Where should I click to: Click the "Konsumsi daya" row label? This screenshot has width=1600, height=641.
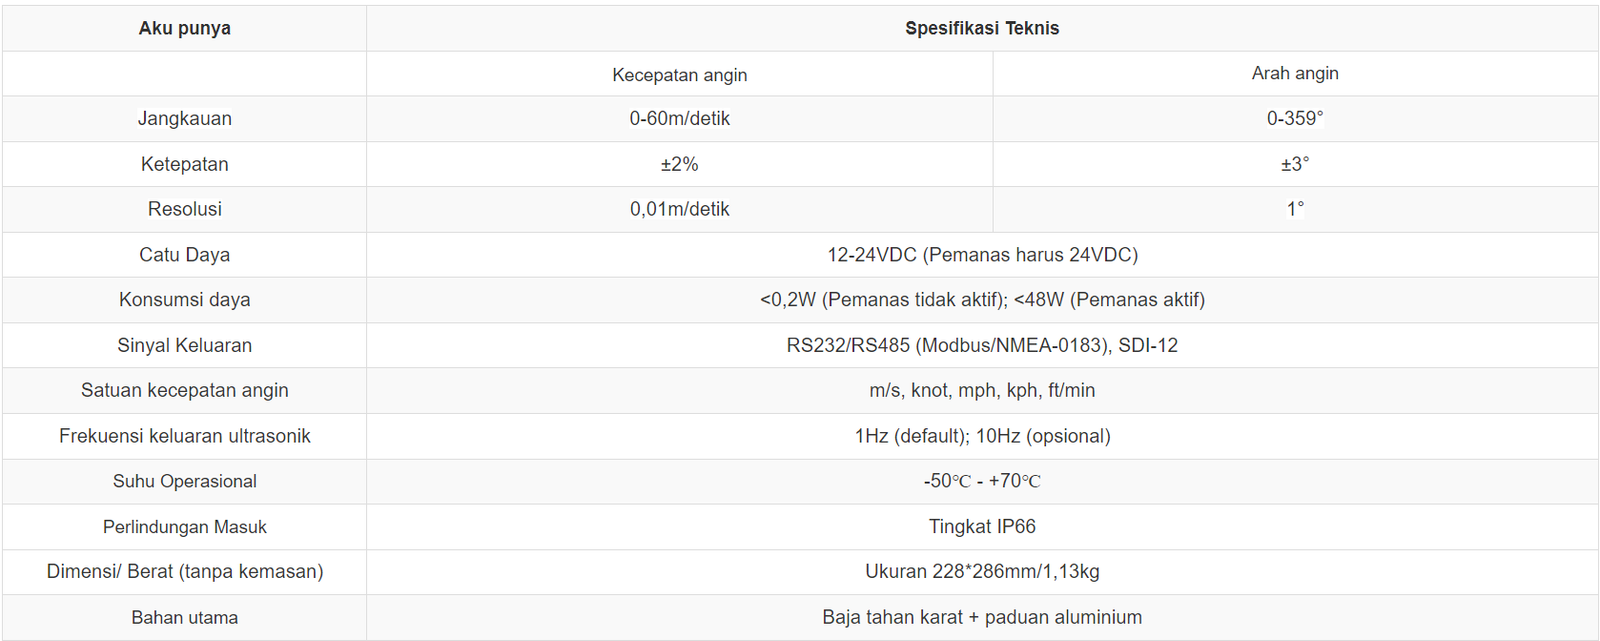184,299
